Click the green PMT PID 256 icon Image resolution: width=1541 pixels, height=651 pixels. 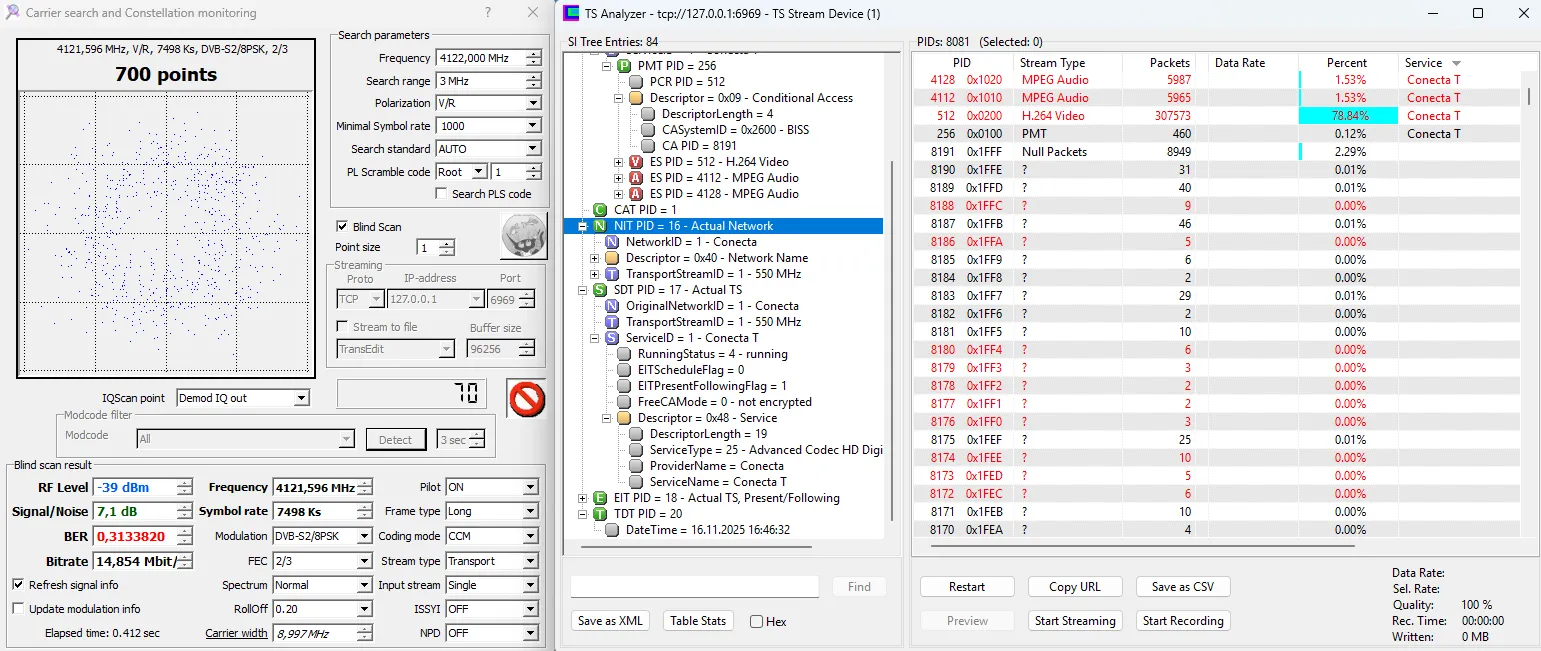click(623, 66)
